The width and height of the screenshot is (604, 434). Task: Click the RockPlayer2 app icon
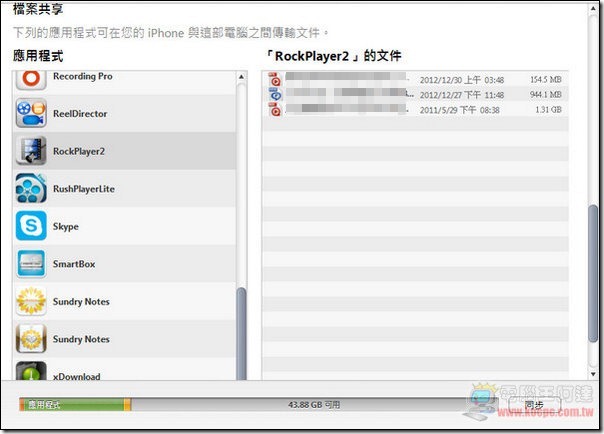pyautogui.click(x=31, y=151)
